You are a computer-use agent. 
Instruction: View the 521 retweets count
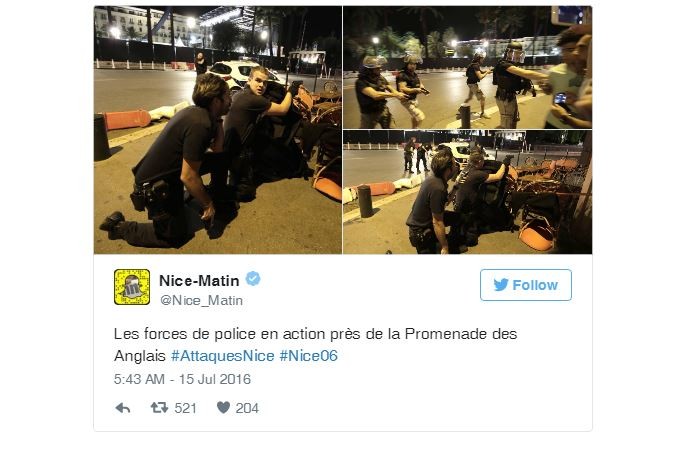coord(185,408)
